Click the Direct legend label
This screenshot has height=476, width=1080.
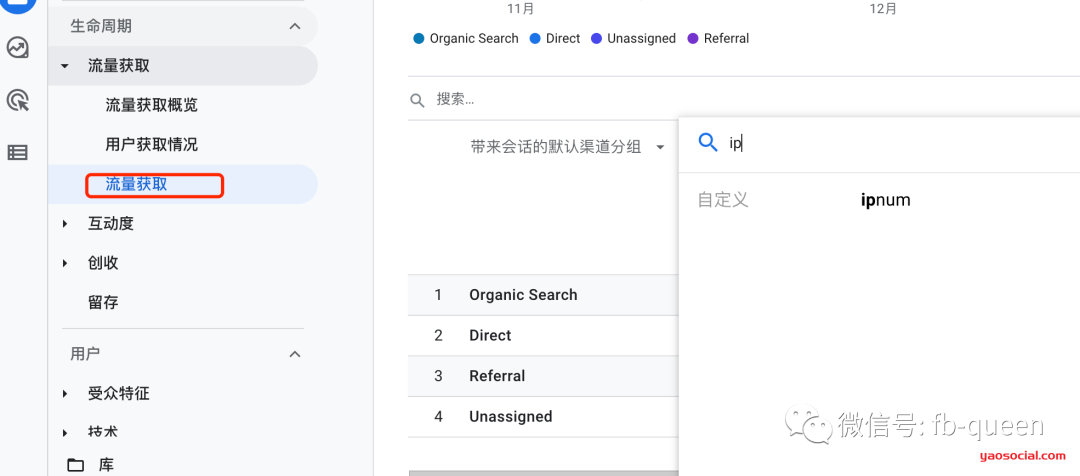563,39
